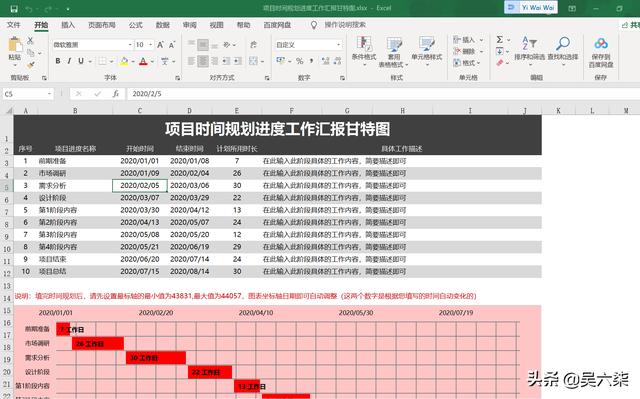Click the red Font Color swatch
The image size is (640, 399).
click(143, 61)
